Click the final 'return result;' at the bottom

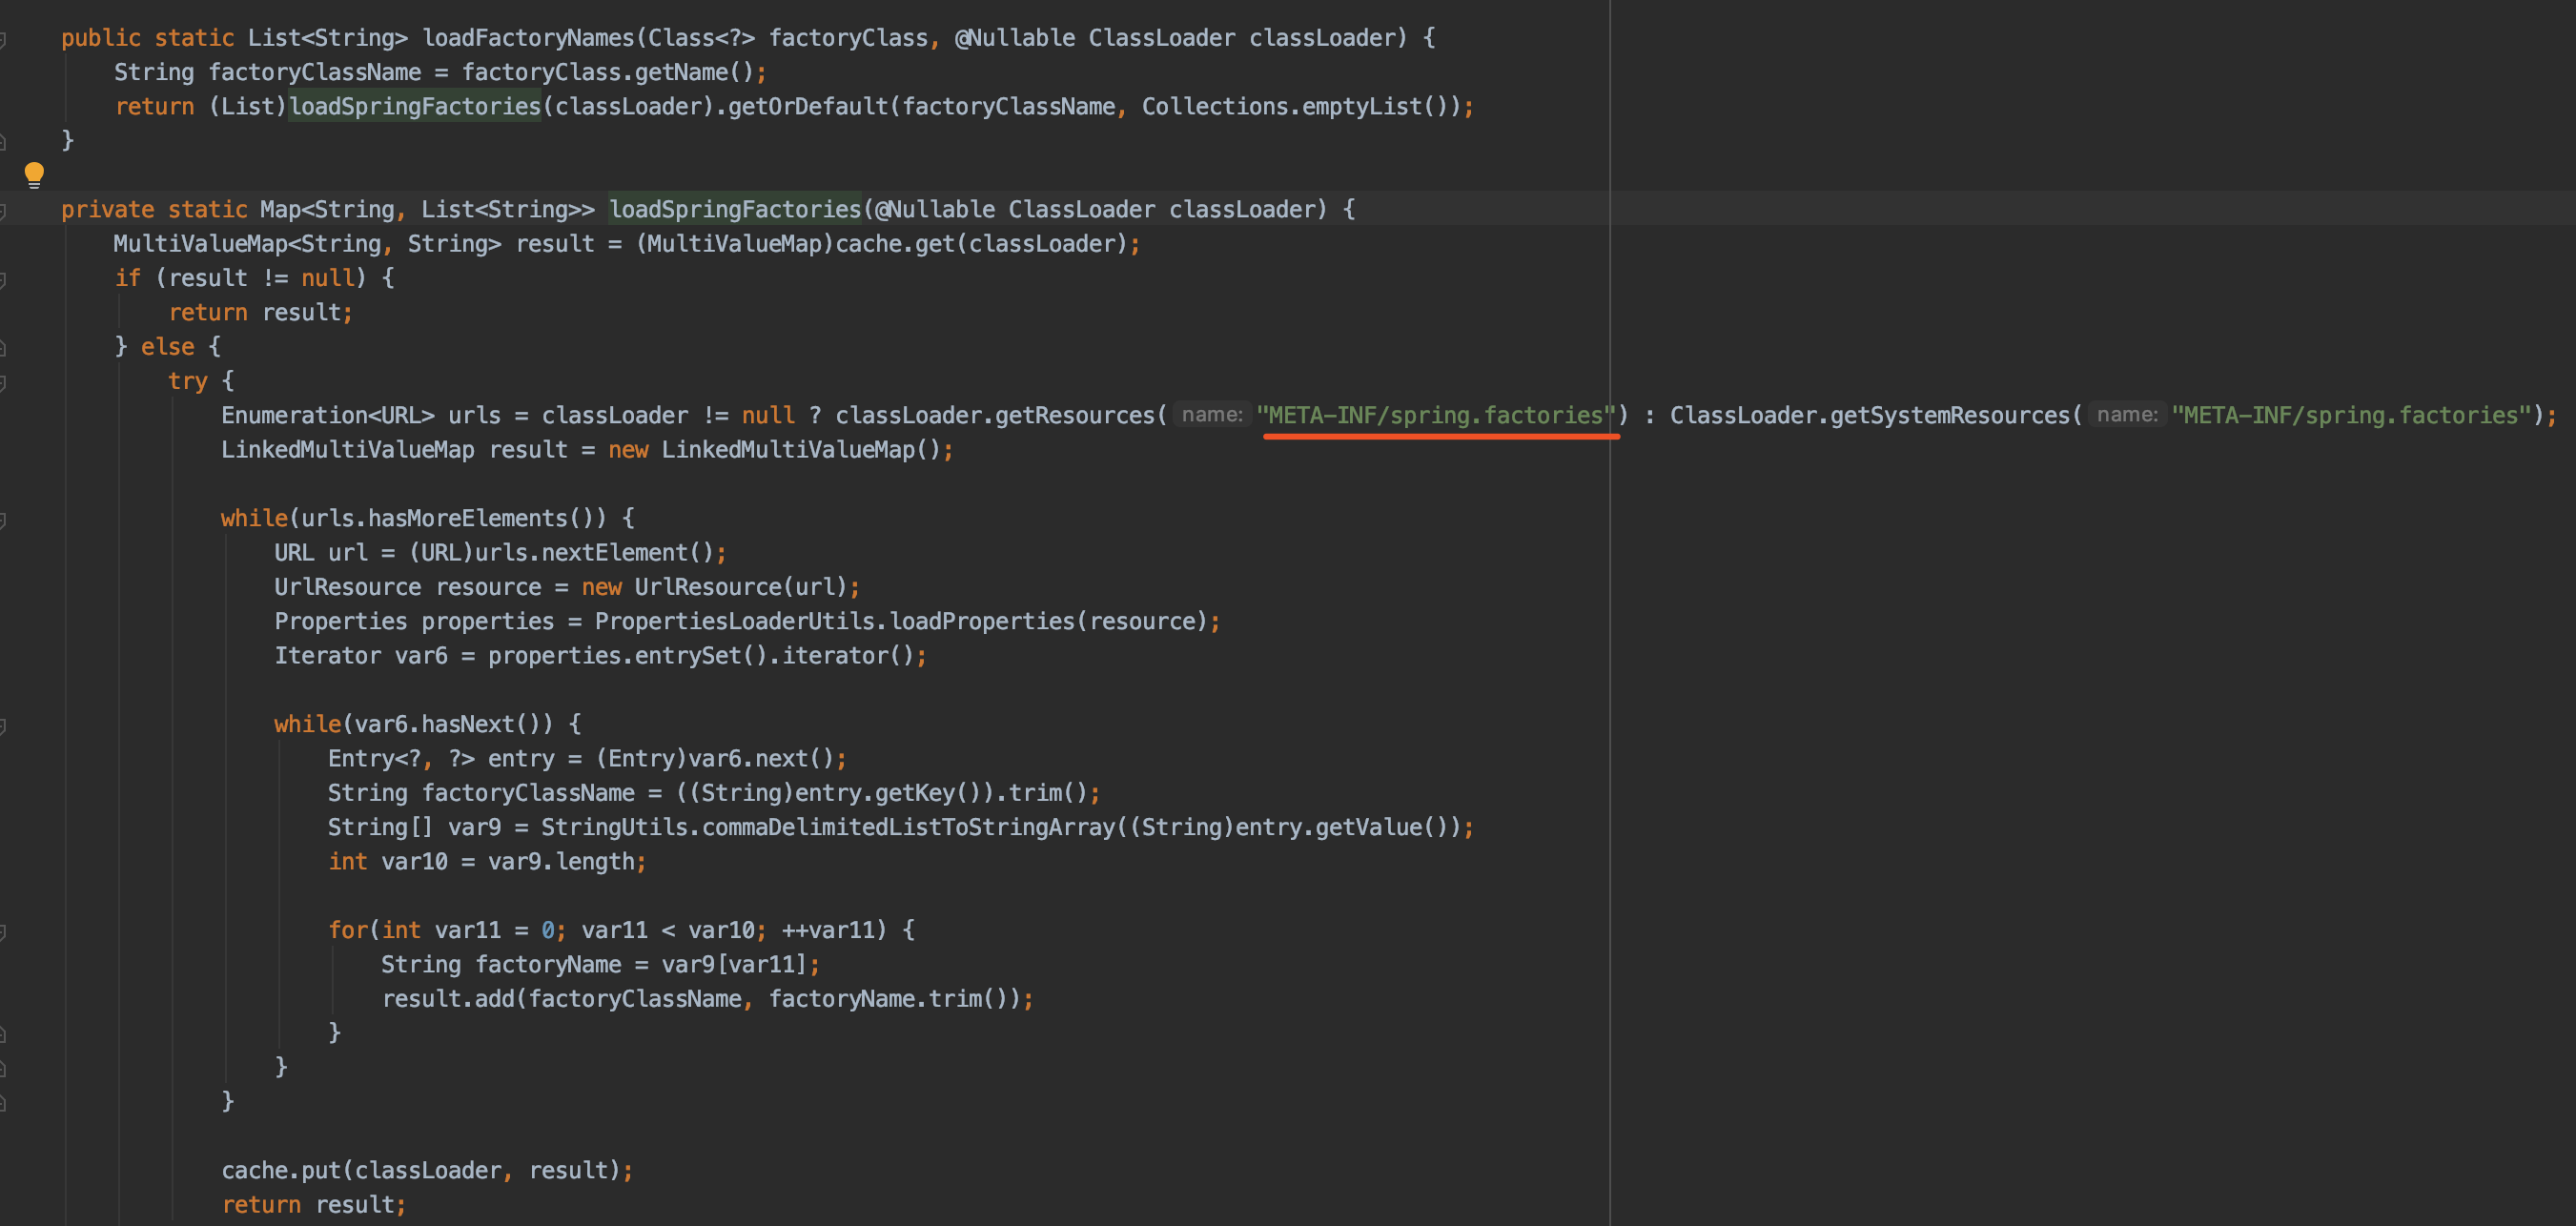[313, 1205]
